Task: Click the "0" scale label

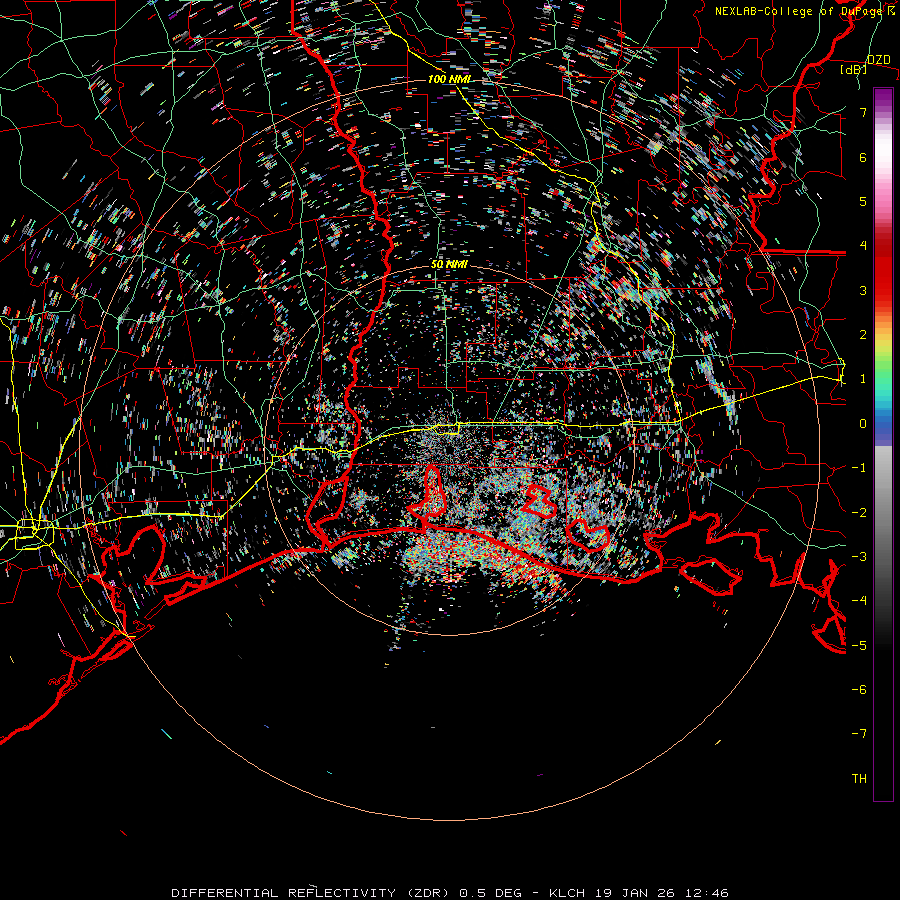Action: point(863,424)
